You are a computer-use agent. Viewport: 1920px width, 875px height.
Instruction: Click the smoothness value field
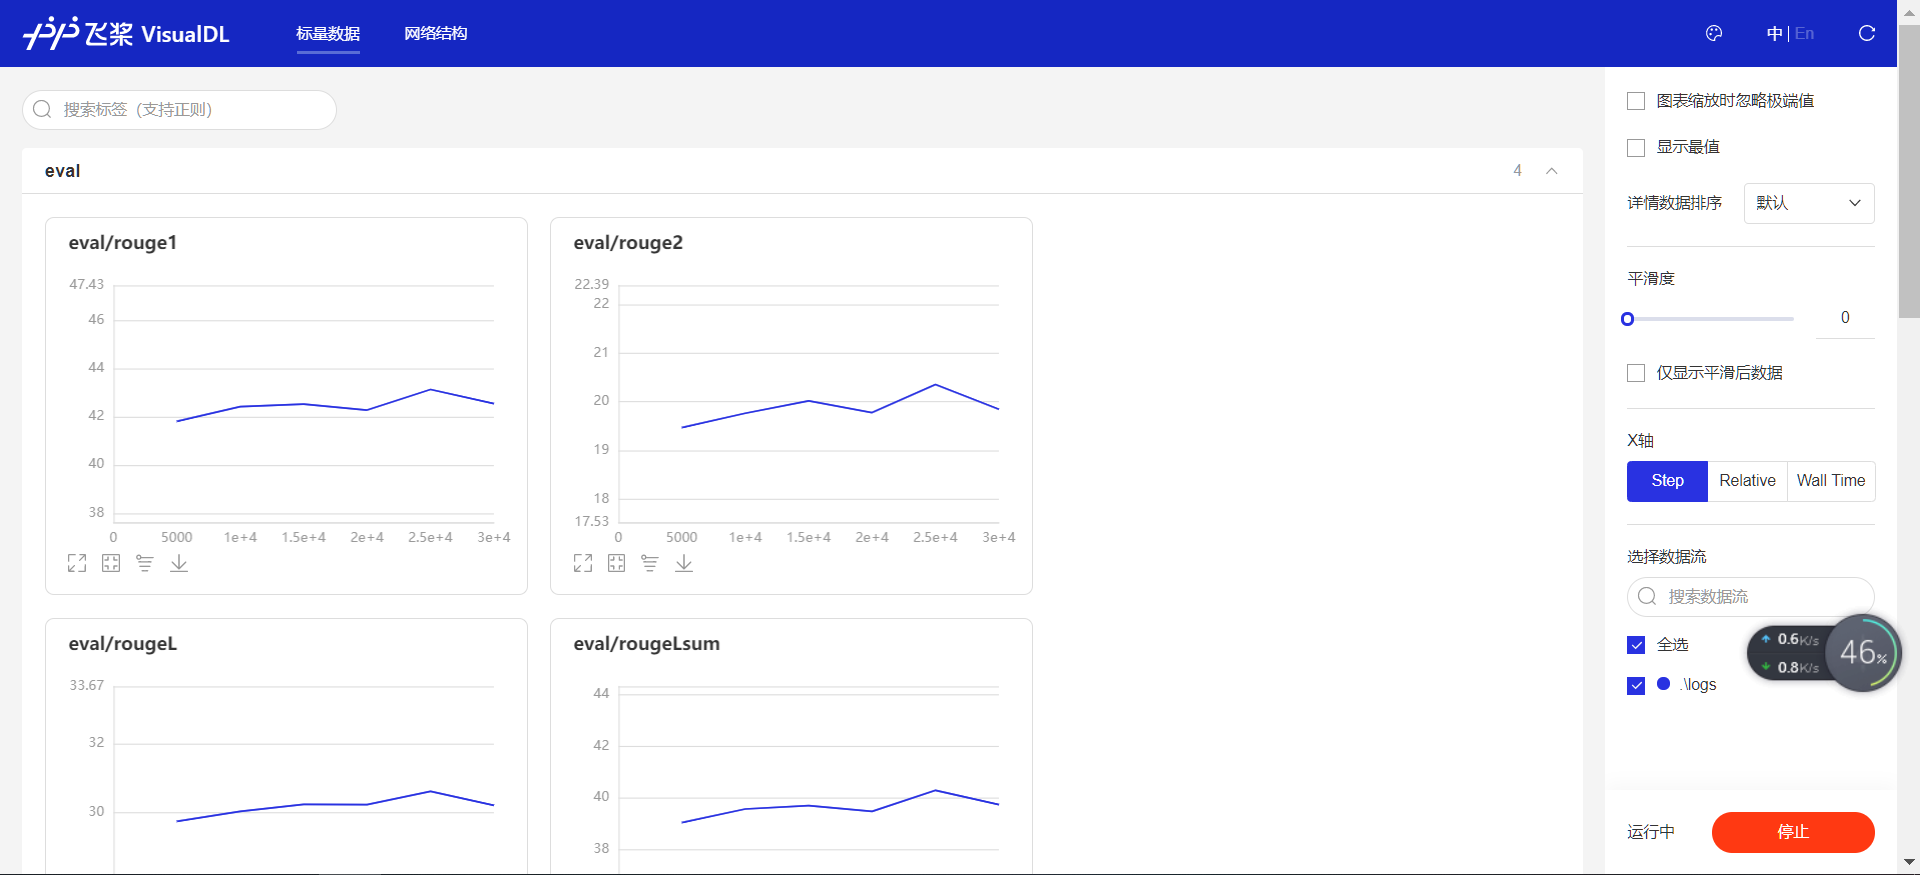(x=1845, y=318)
